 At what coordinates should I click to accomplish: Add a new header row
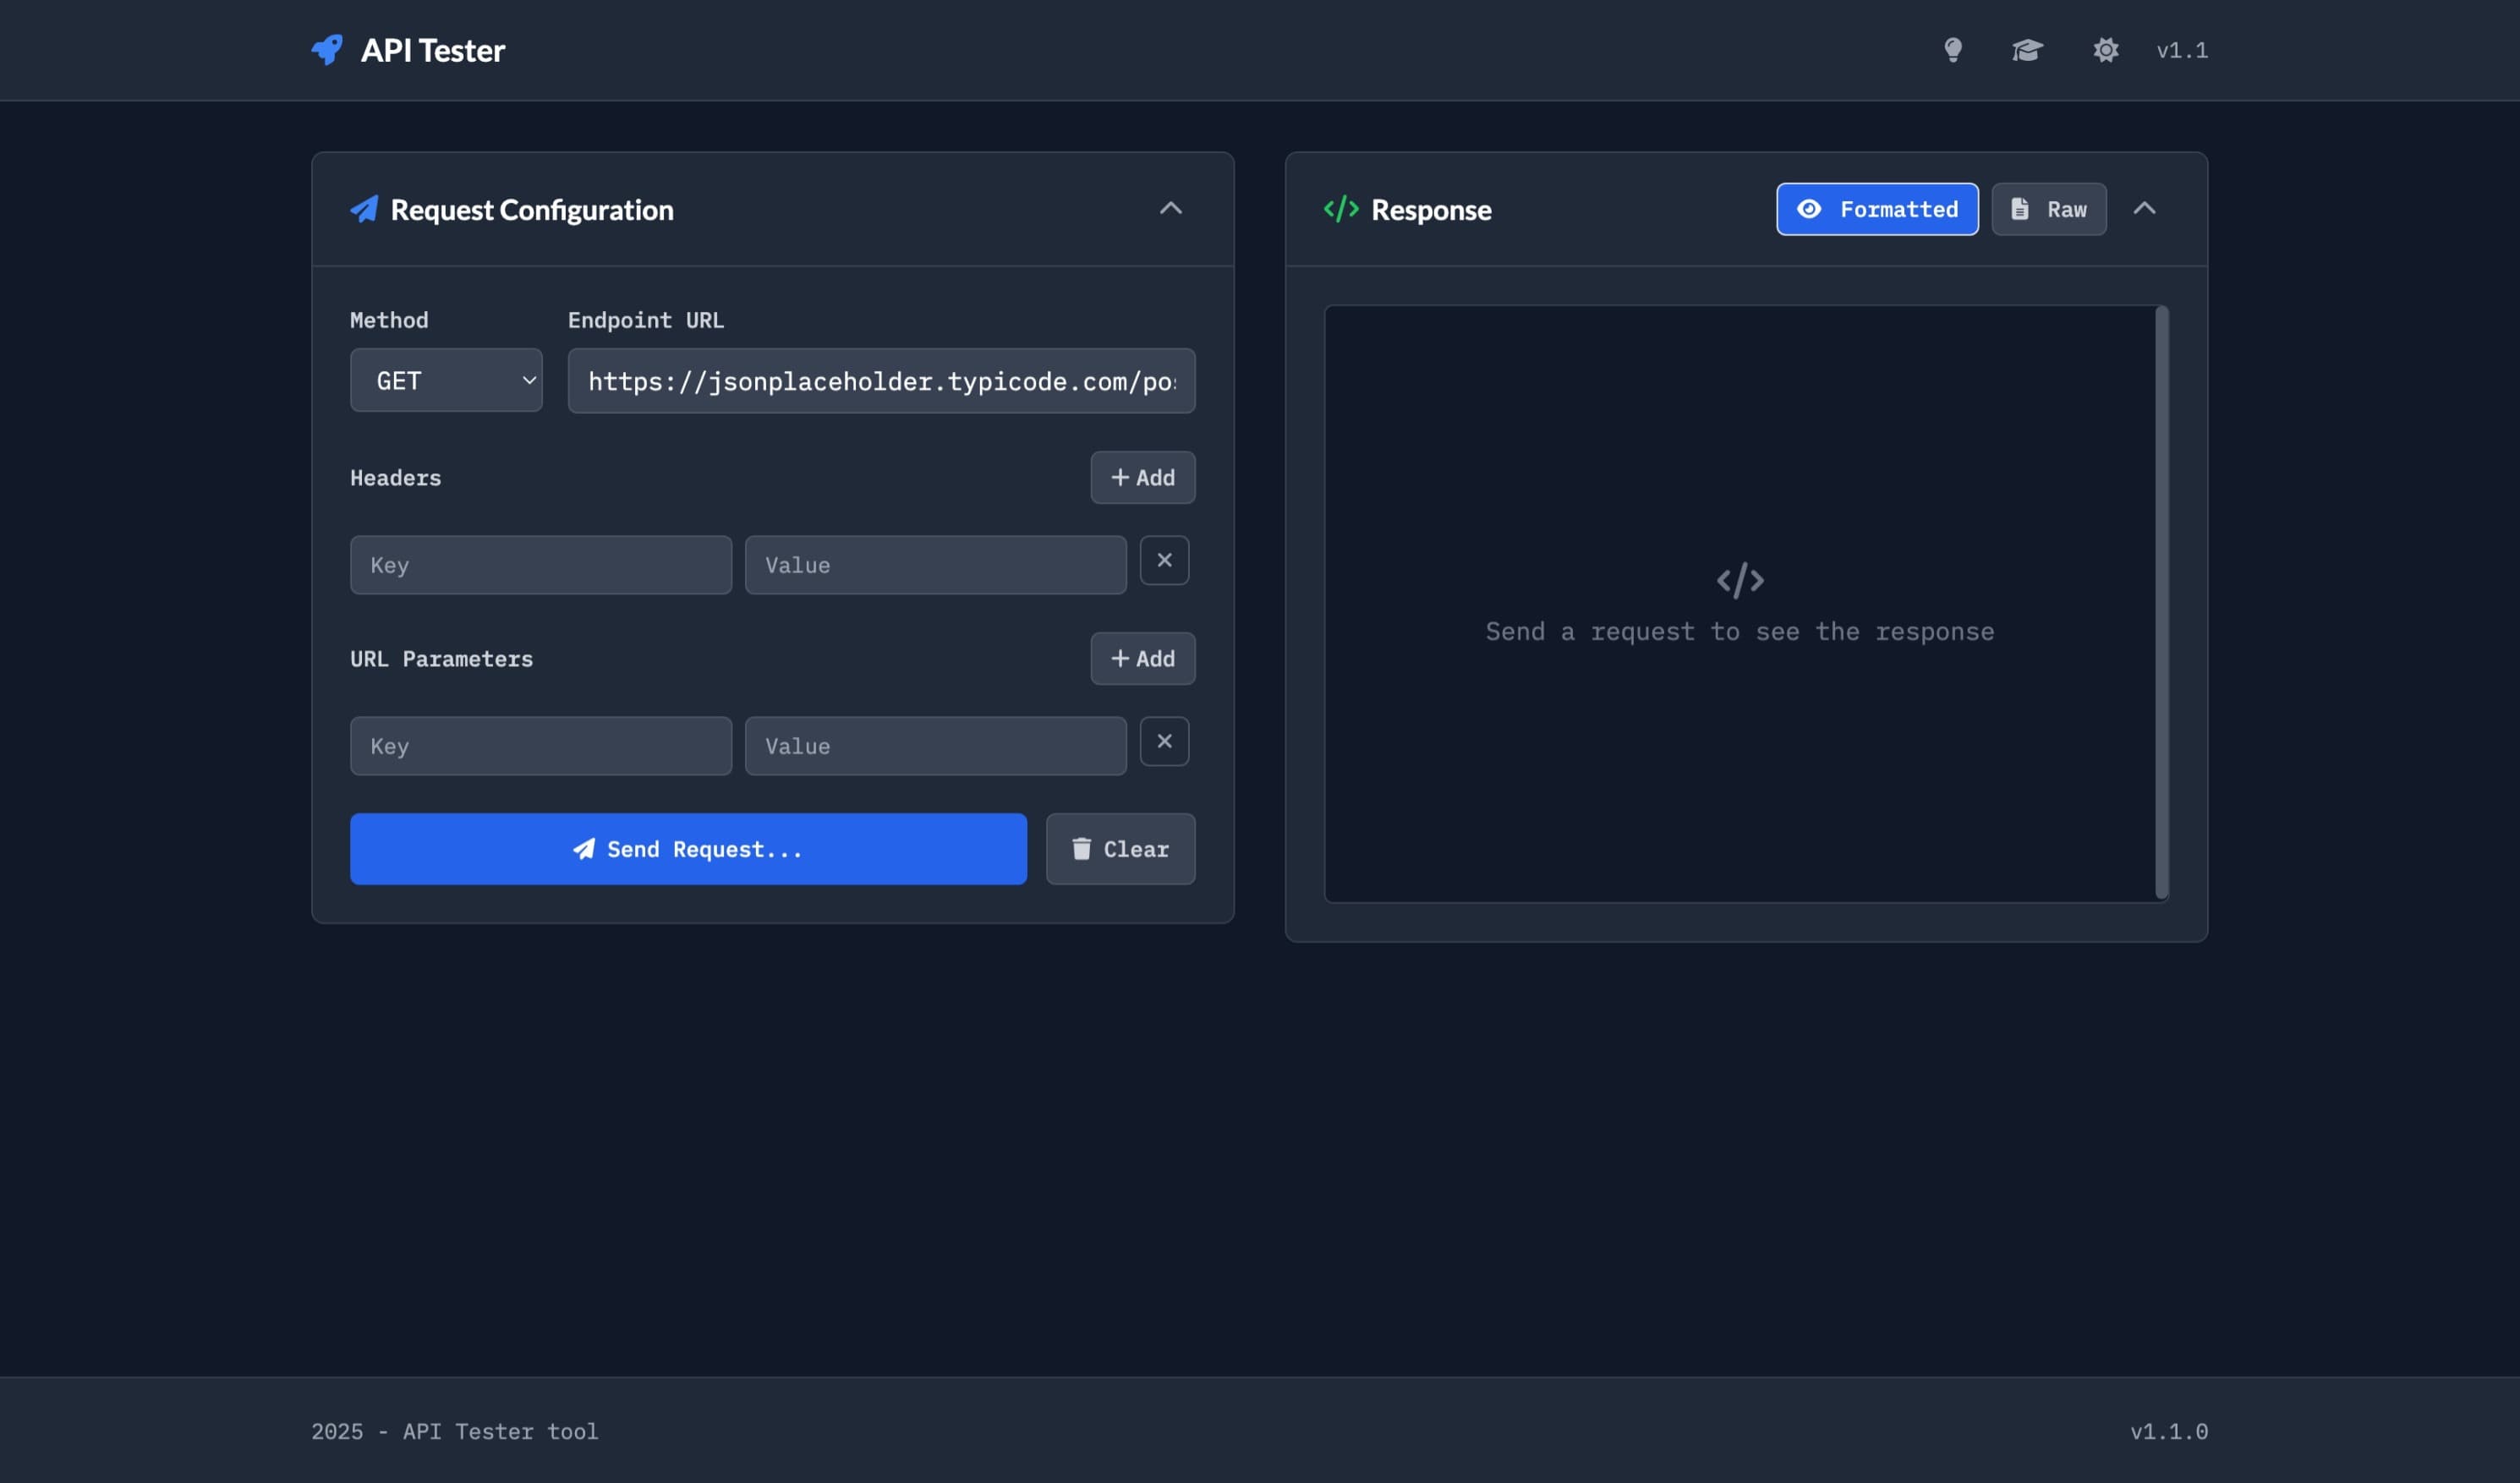coord(1142,477)
